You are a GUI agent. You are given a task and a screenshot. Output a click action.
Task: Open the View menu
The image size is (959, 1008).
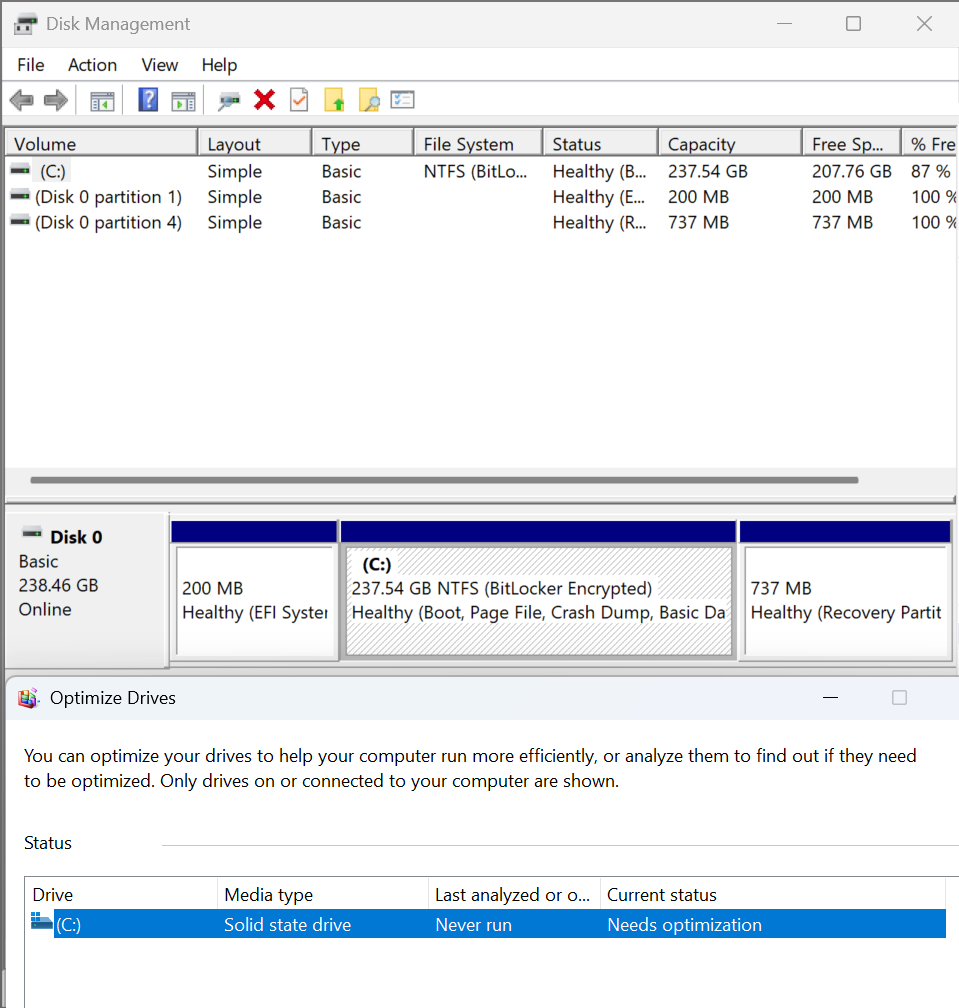click(159, 65)
